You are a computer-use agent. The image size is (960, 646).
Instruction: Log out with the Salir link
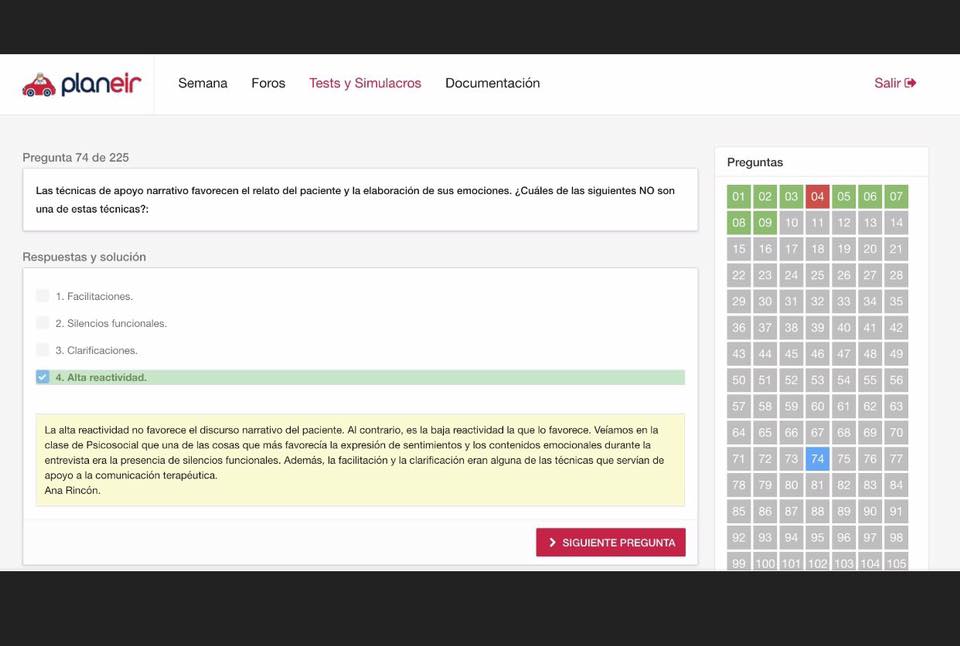point(895,83)
